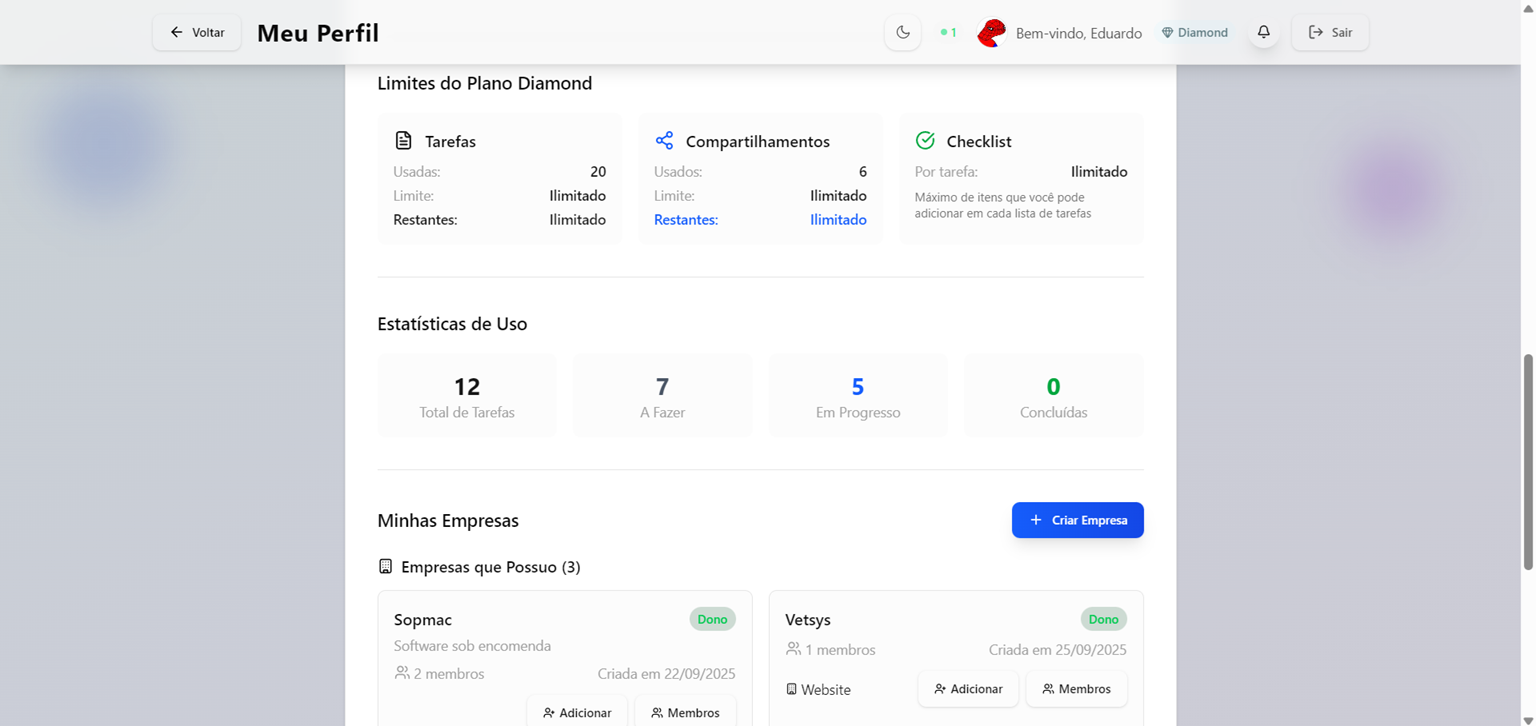Click the Limites do Plano Diamond heading
This screenshot has height=726, width=1536.
pos(485,83)
